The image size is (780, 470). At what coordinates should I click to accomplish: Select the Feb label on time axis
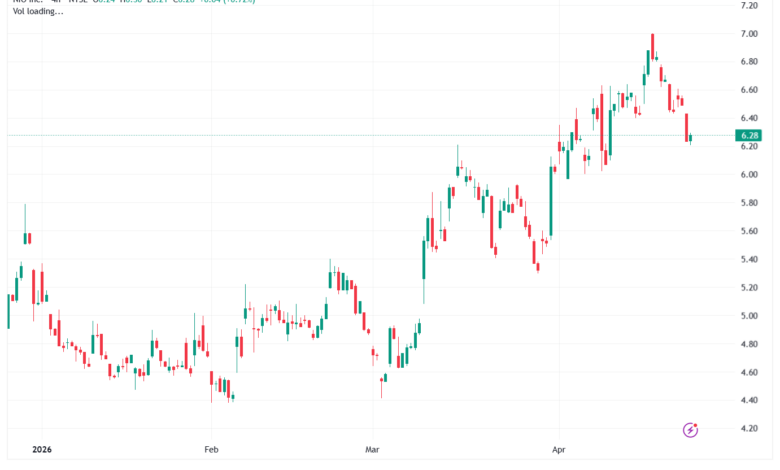click(211, 450)
